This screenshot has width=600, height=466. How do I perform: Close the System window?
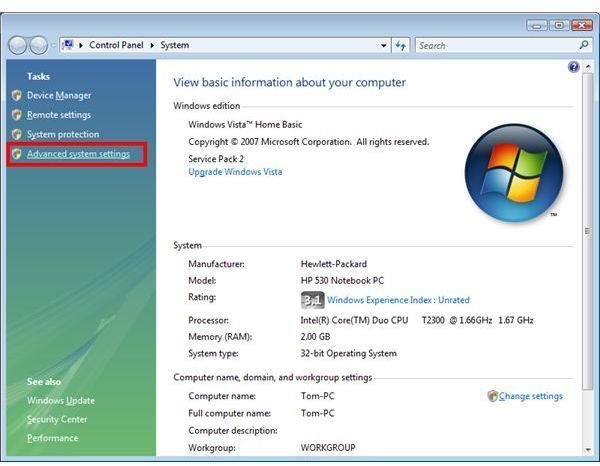[x=582, y=25]
